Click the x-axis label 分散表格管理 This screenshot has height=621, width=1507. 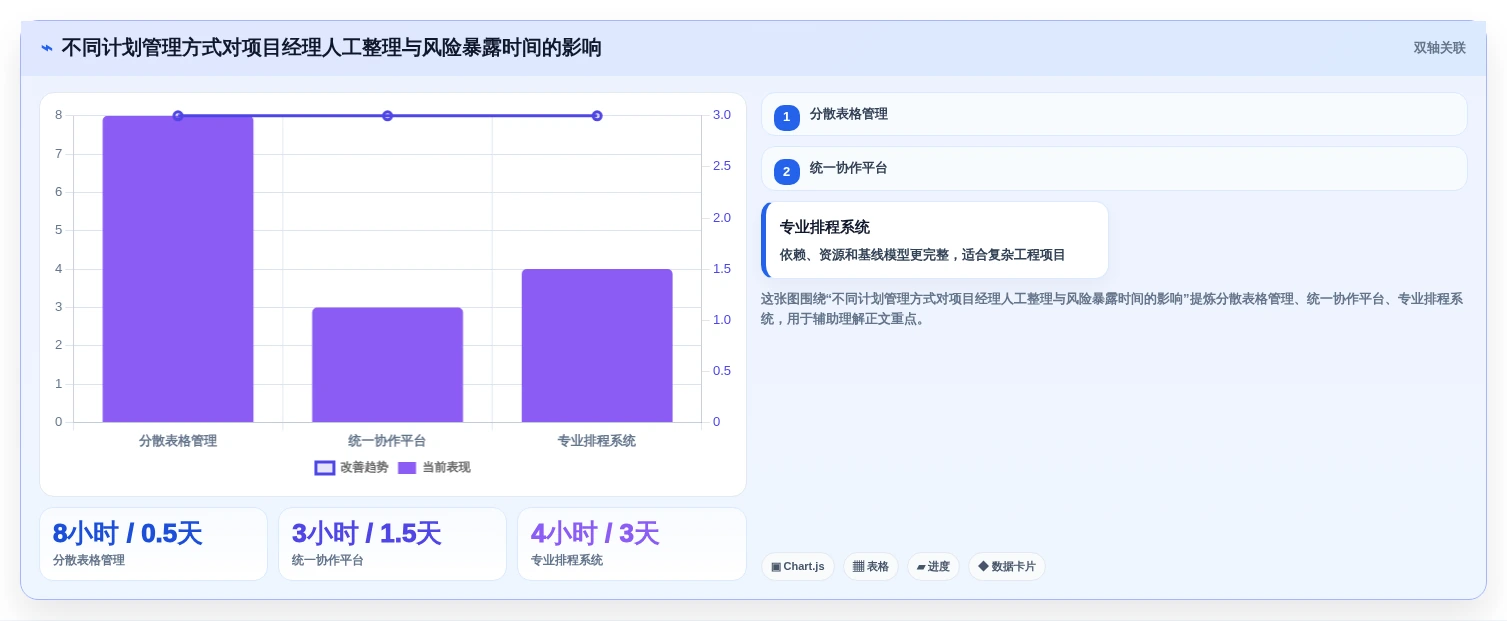tap(178, 441)
